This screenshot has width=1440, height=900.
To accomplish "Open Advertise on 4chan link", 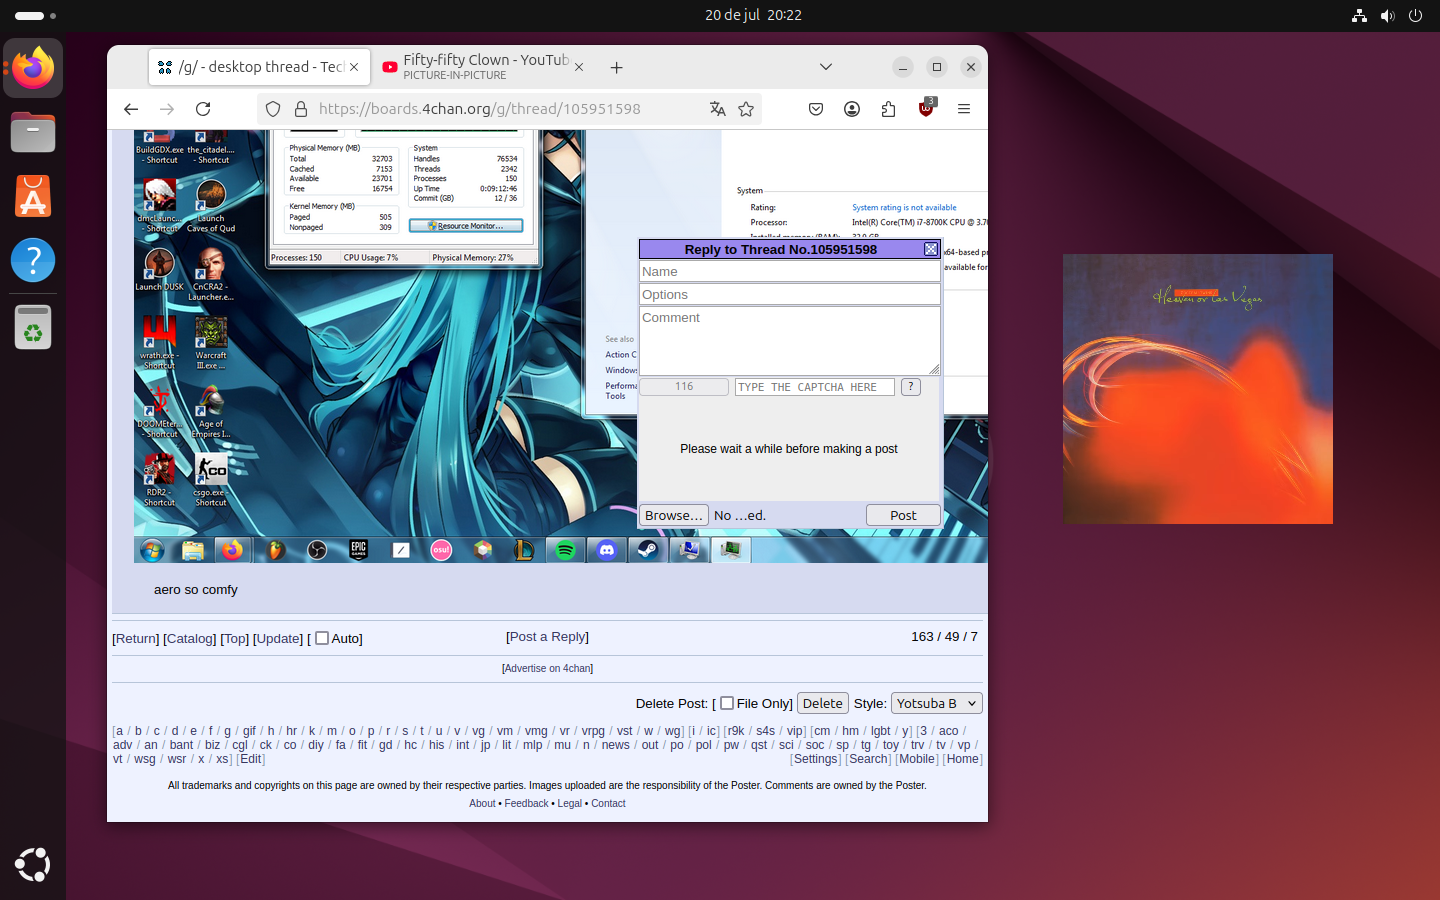I will 547,668.
